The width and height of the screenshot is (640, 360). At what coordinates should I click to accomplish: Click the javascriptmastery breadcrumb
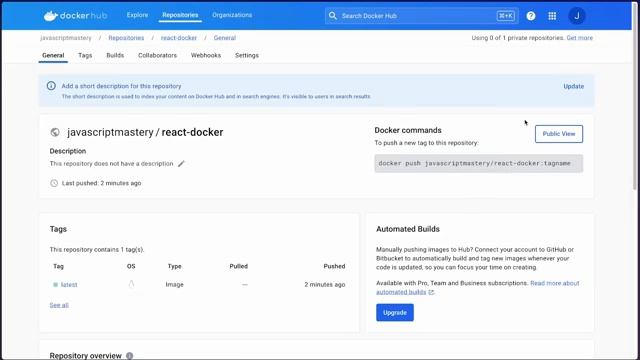click(x=66, y=38)
